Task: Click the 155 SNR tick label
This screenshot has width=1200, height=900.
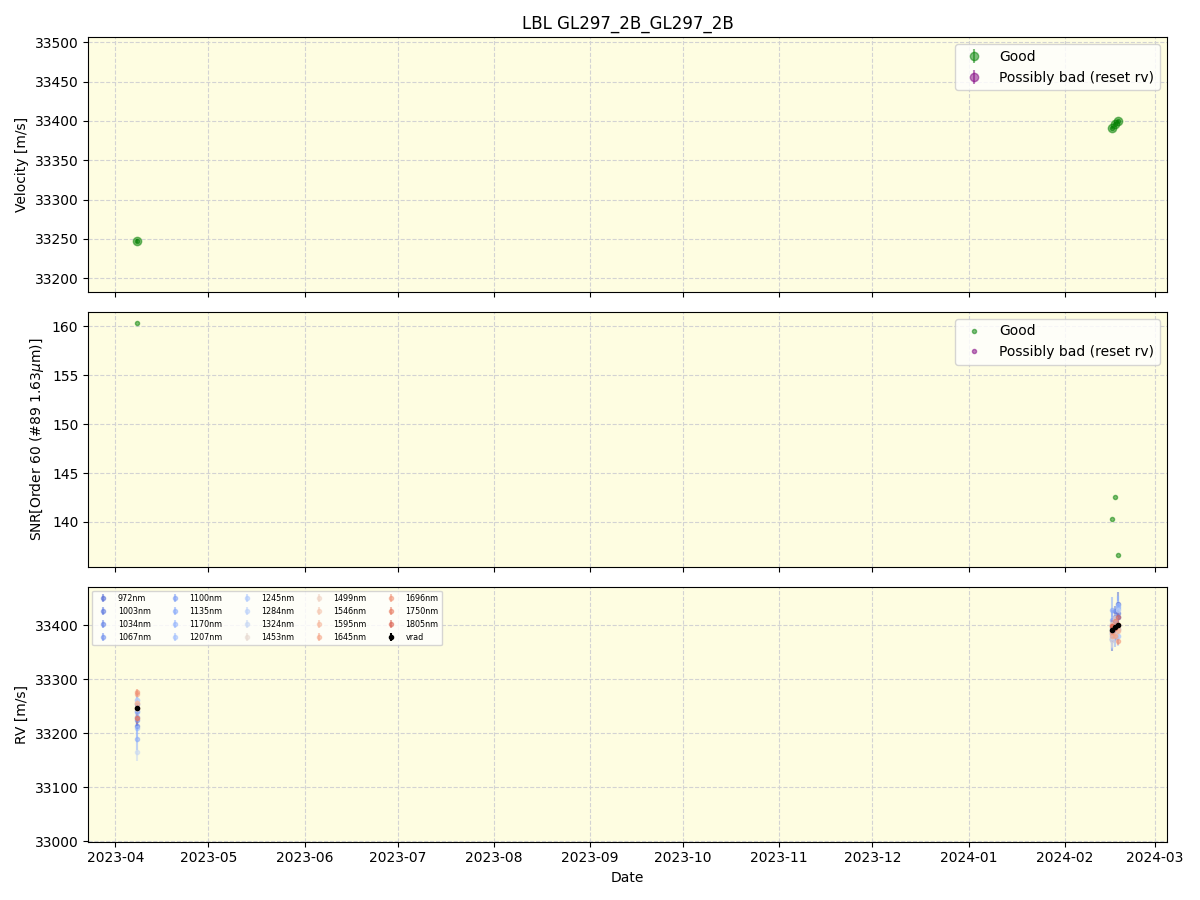Action: pos(67,376)
